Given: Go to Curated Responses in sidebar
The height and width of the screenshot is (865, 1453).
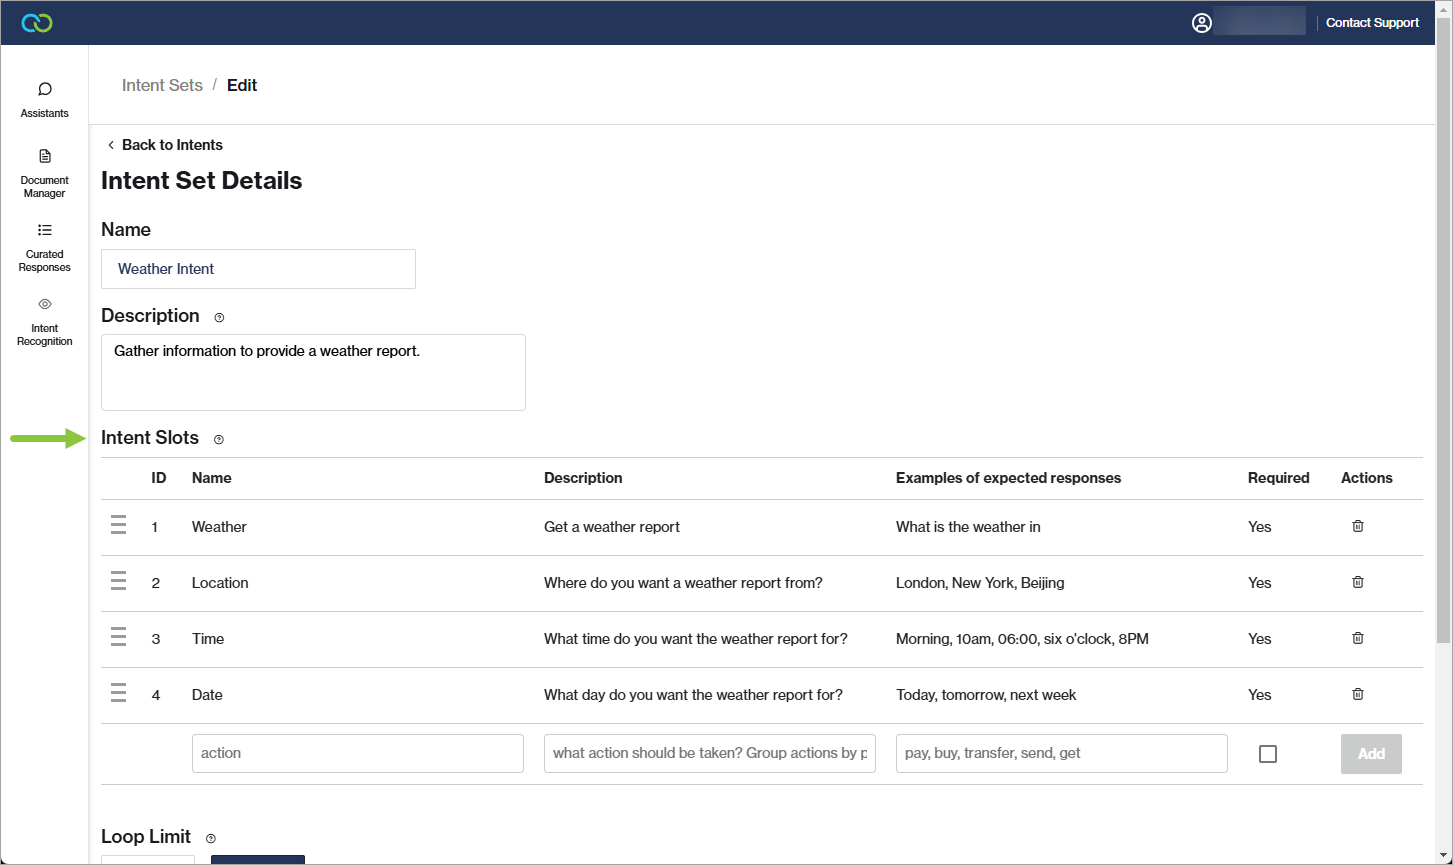Looking at the screenshot, I should point(44,246).
